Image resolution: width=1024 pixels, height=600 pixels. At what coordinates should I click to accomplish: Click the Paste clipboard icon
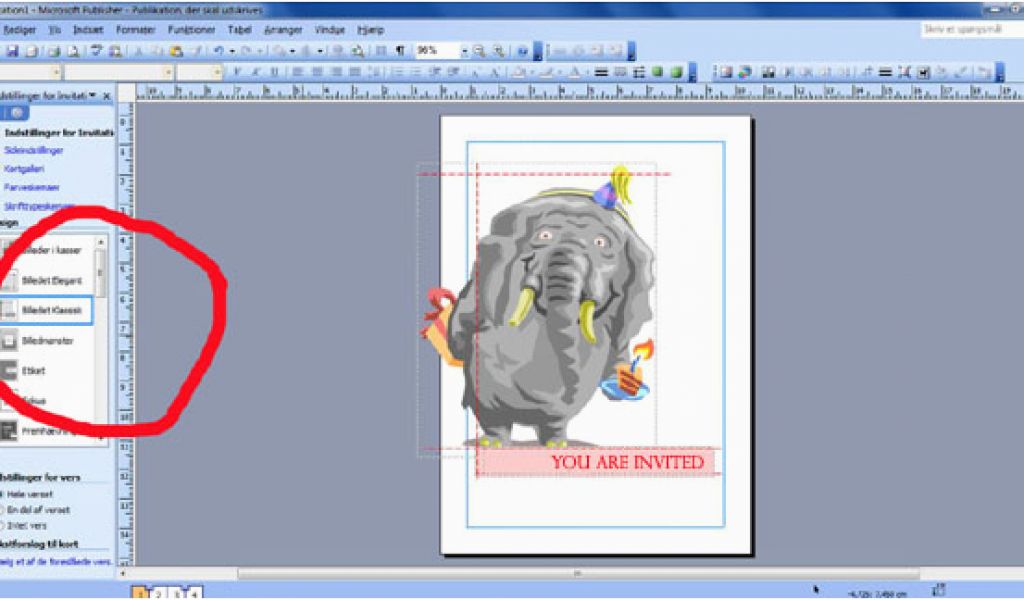coord(176,51)
